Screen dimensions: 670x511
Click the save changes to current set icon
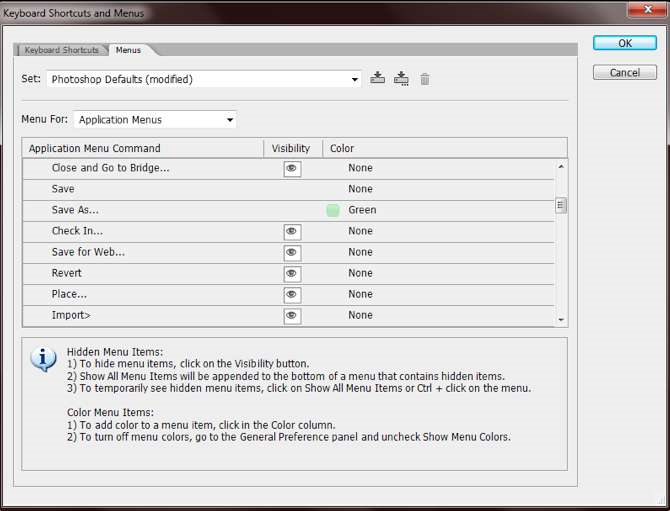pos(377,78)
